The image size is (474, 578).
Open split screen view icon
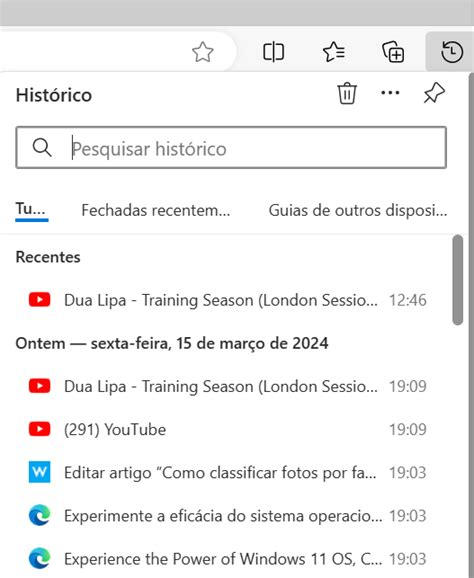[x=273, y=52]
